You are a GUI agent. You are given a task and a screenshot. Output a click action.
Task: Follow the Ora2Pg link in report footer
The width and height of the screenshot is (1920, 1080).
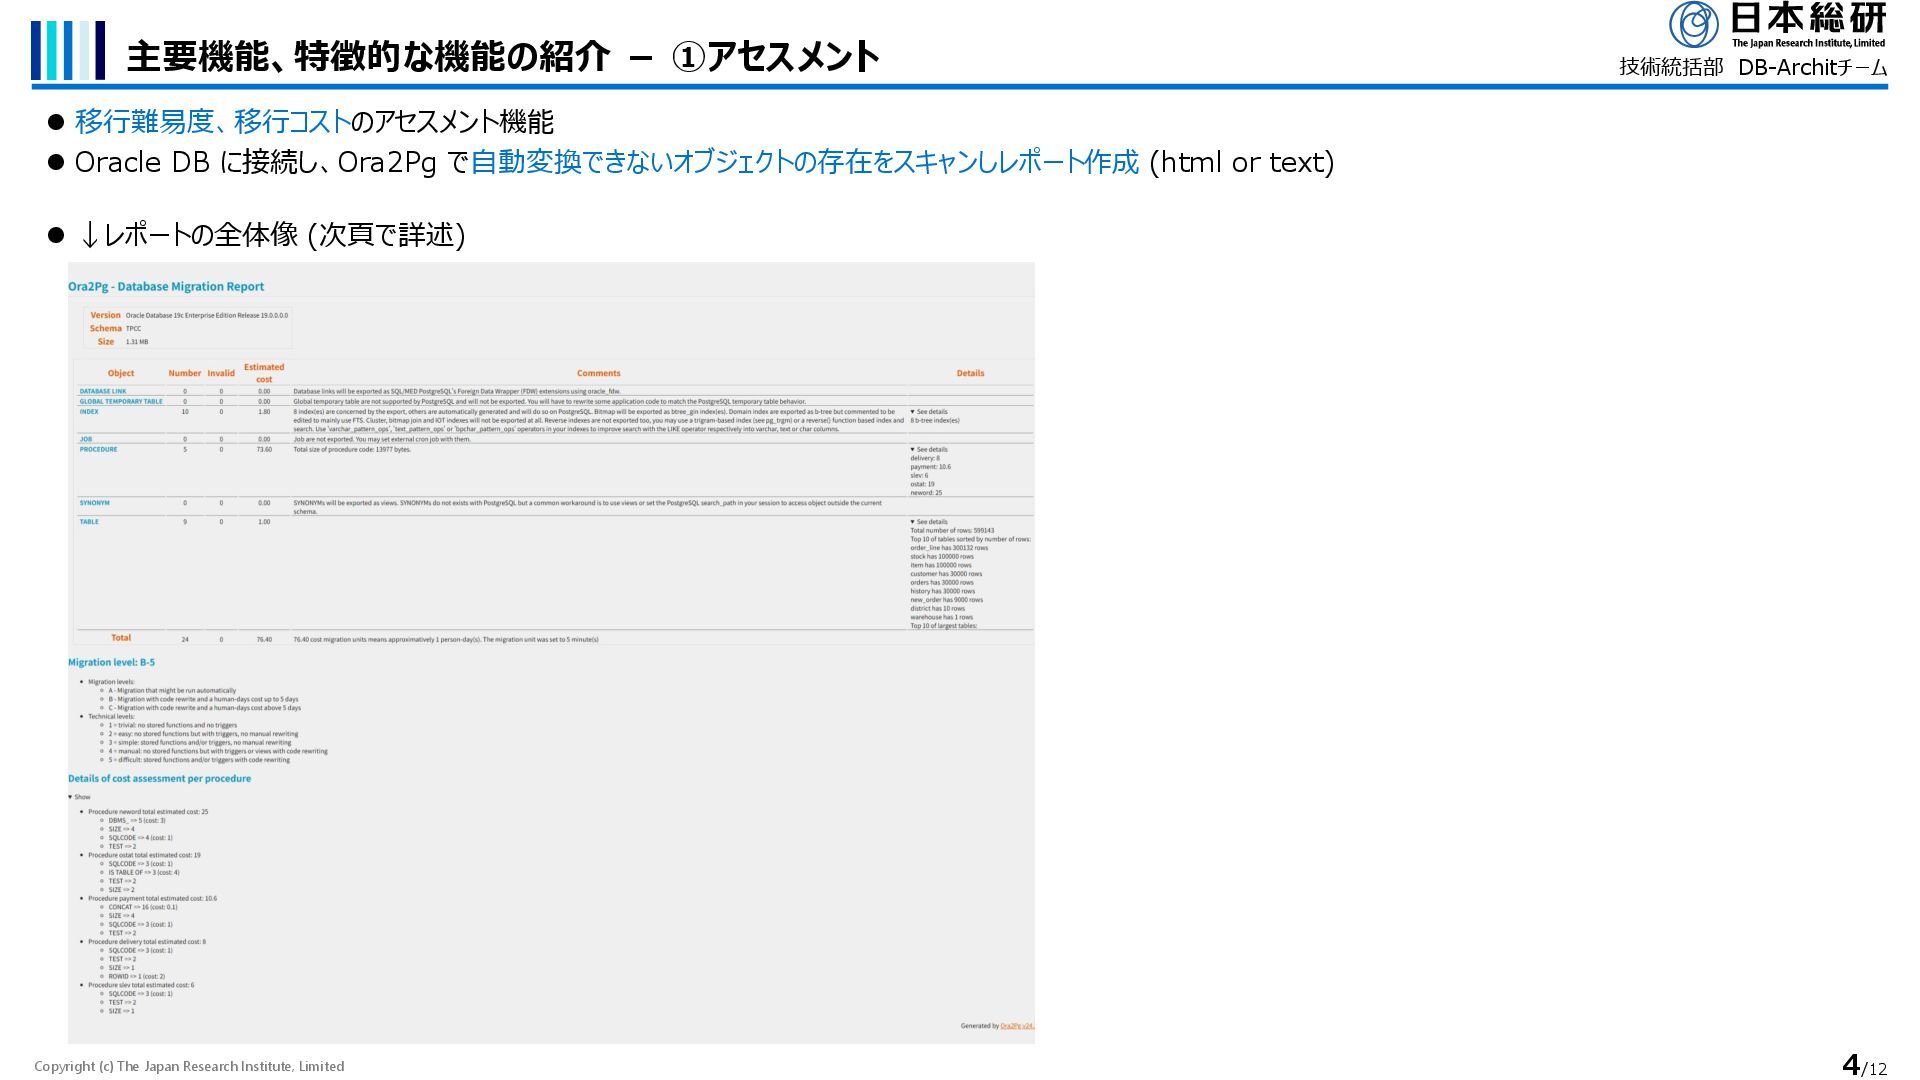pyautogui.click(x=1016, y=1026)
